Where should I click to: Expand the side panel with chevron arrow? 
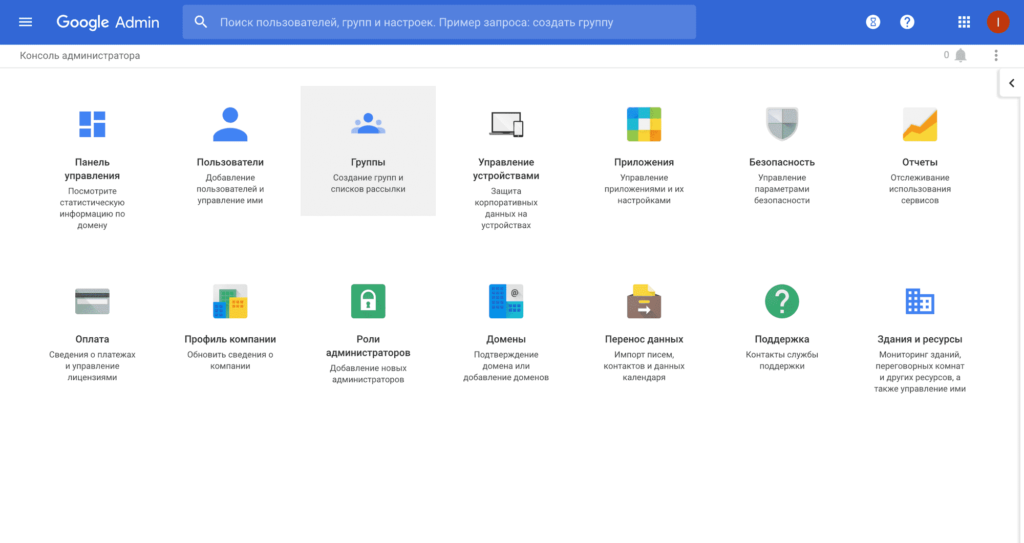1011,84
